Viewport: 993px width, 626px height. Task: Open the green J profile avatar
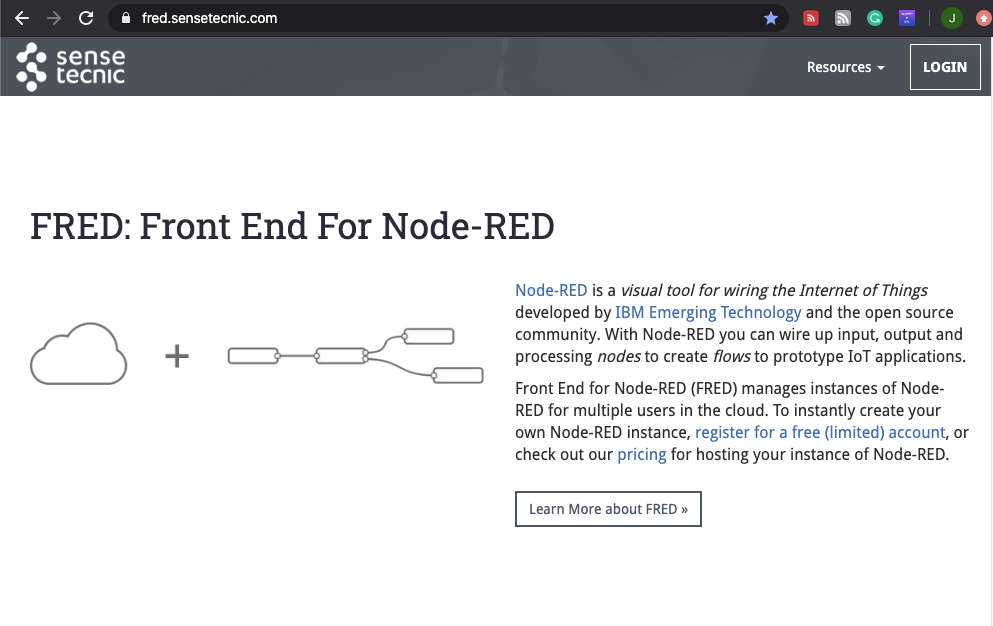coord(952,18)
